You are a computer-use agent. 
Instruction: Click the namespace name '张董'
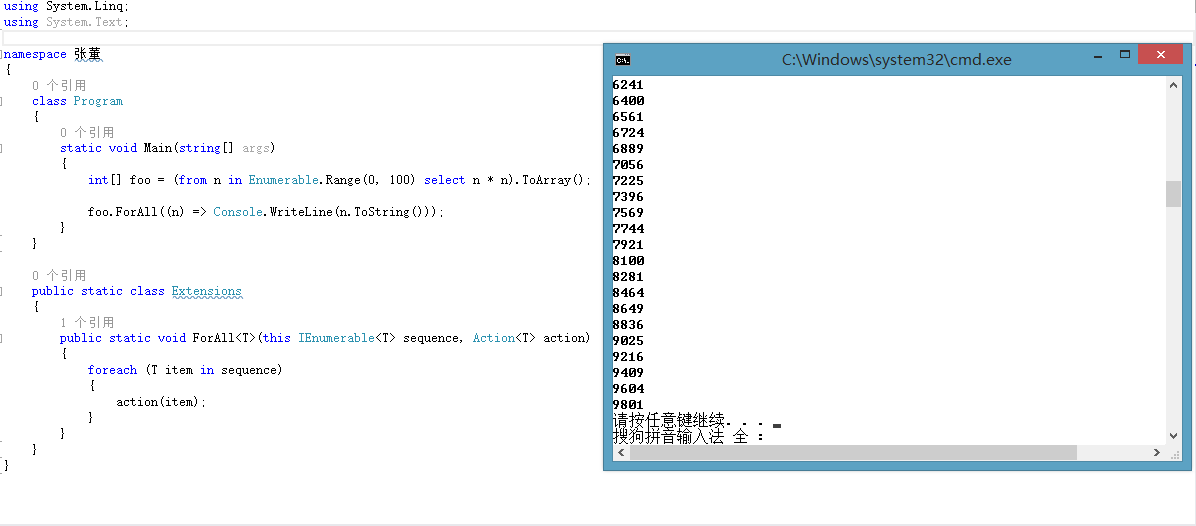(88, 54)
